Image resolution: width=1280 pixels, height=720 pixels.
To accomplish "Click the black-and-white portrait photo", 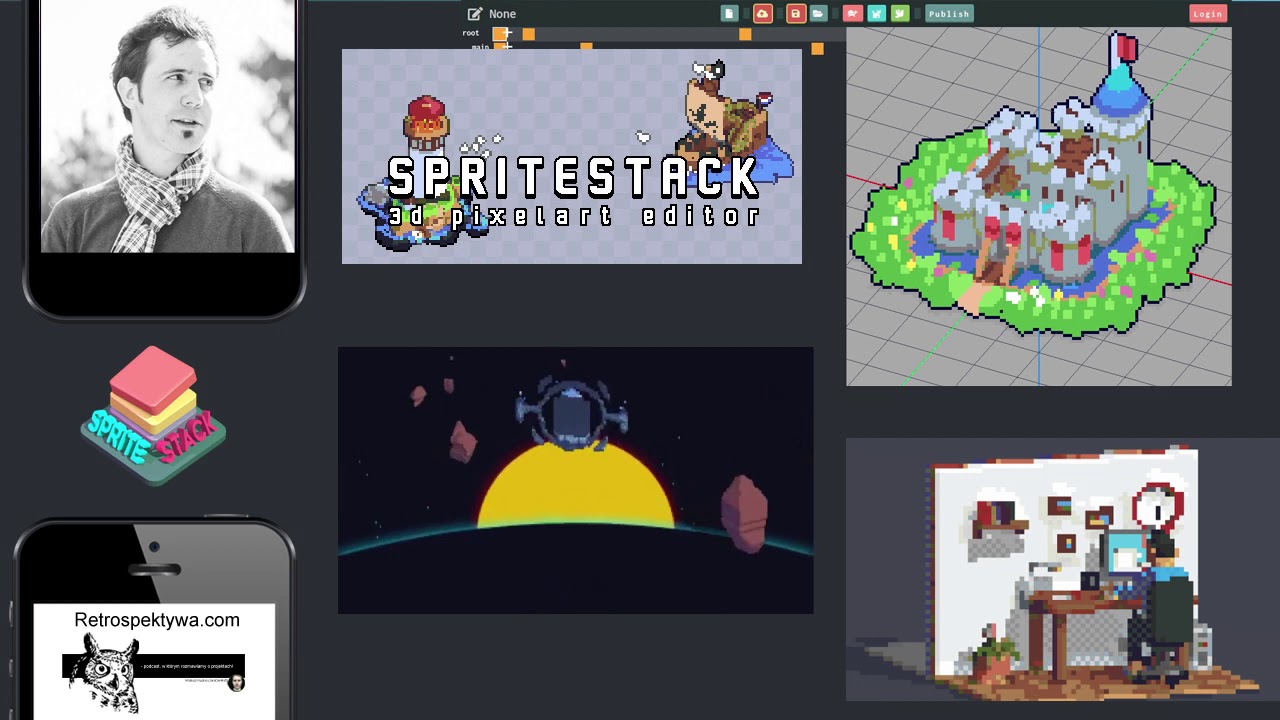I will (x=168, y=126).
